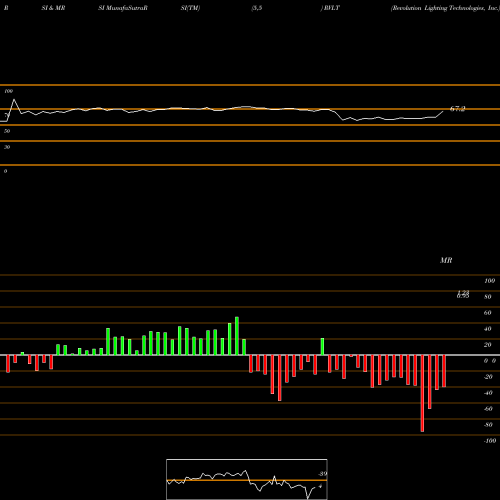The height and width of the screenshot is (500, 500).
Task: Click the isolated green bar among red bars
Action: [323, 347]
